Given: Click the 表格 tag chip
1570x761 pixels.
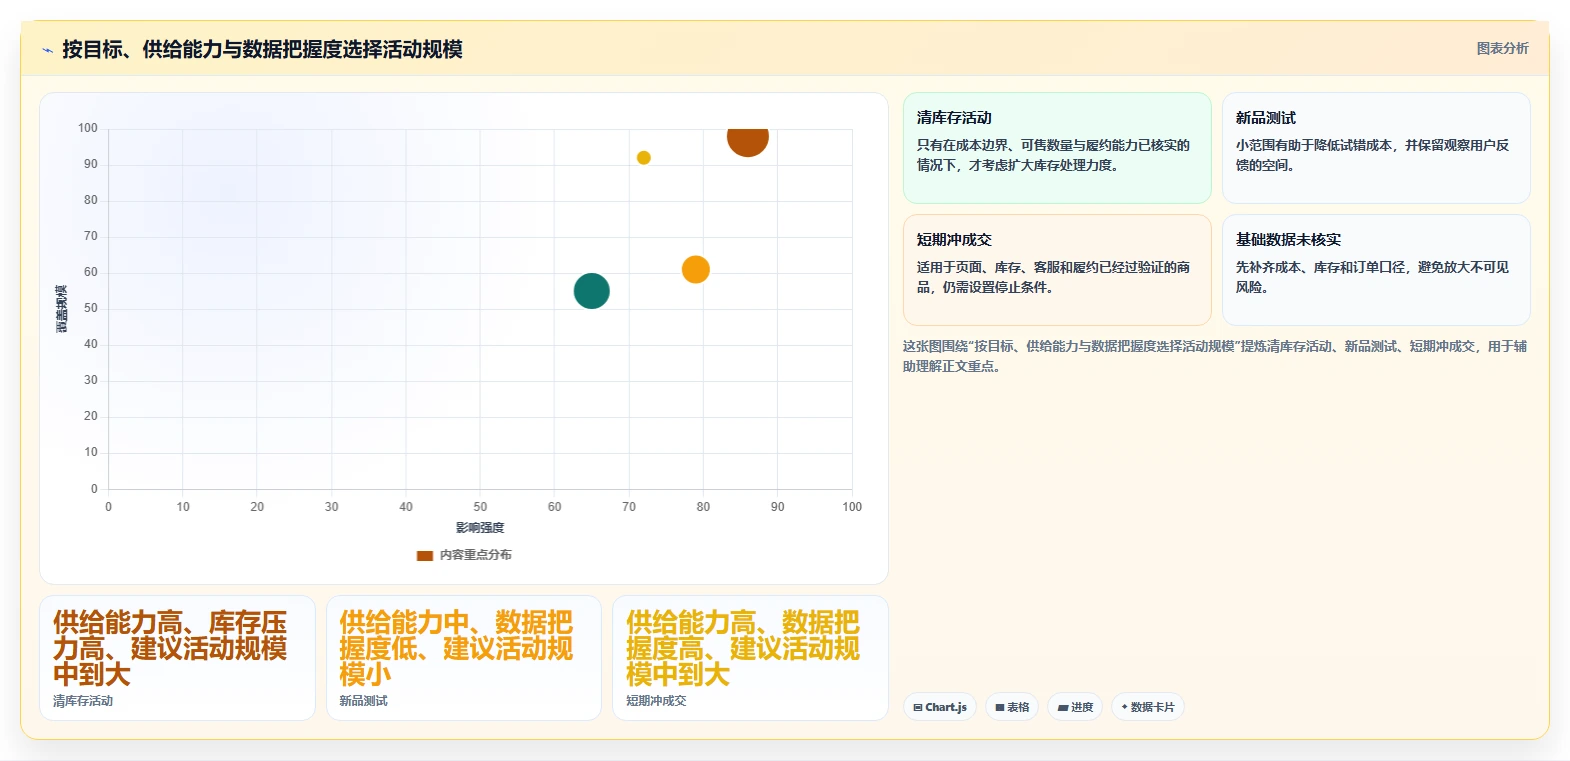Looking at the screenshot, I should pyautogui.click(x=1012, y=707).
